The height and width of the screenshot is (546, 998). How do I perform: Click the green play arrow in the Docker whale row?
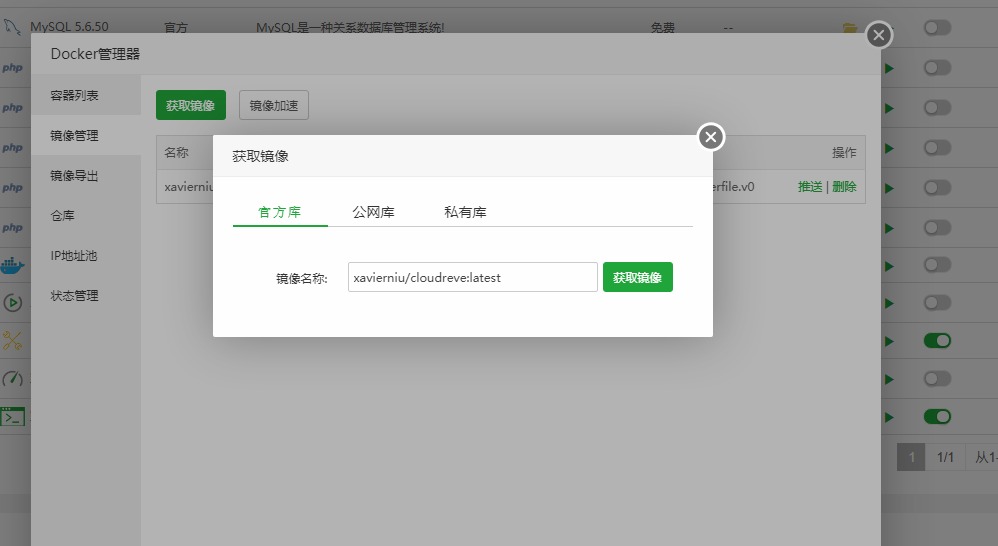(x=889, y=266)
